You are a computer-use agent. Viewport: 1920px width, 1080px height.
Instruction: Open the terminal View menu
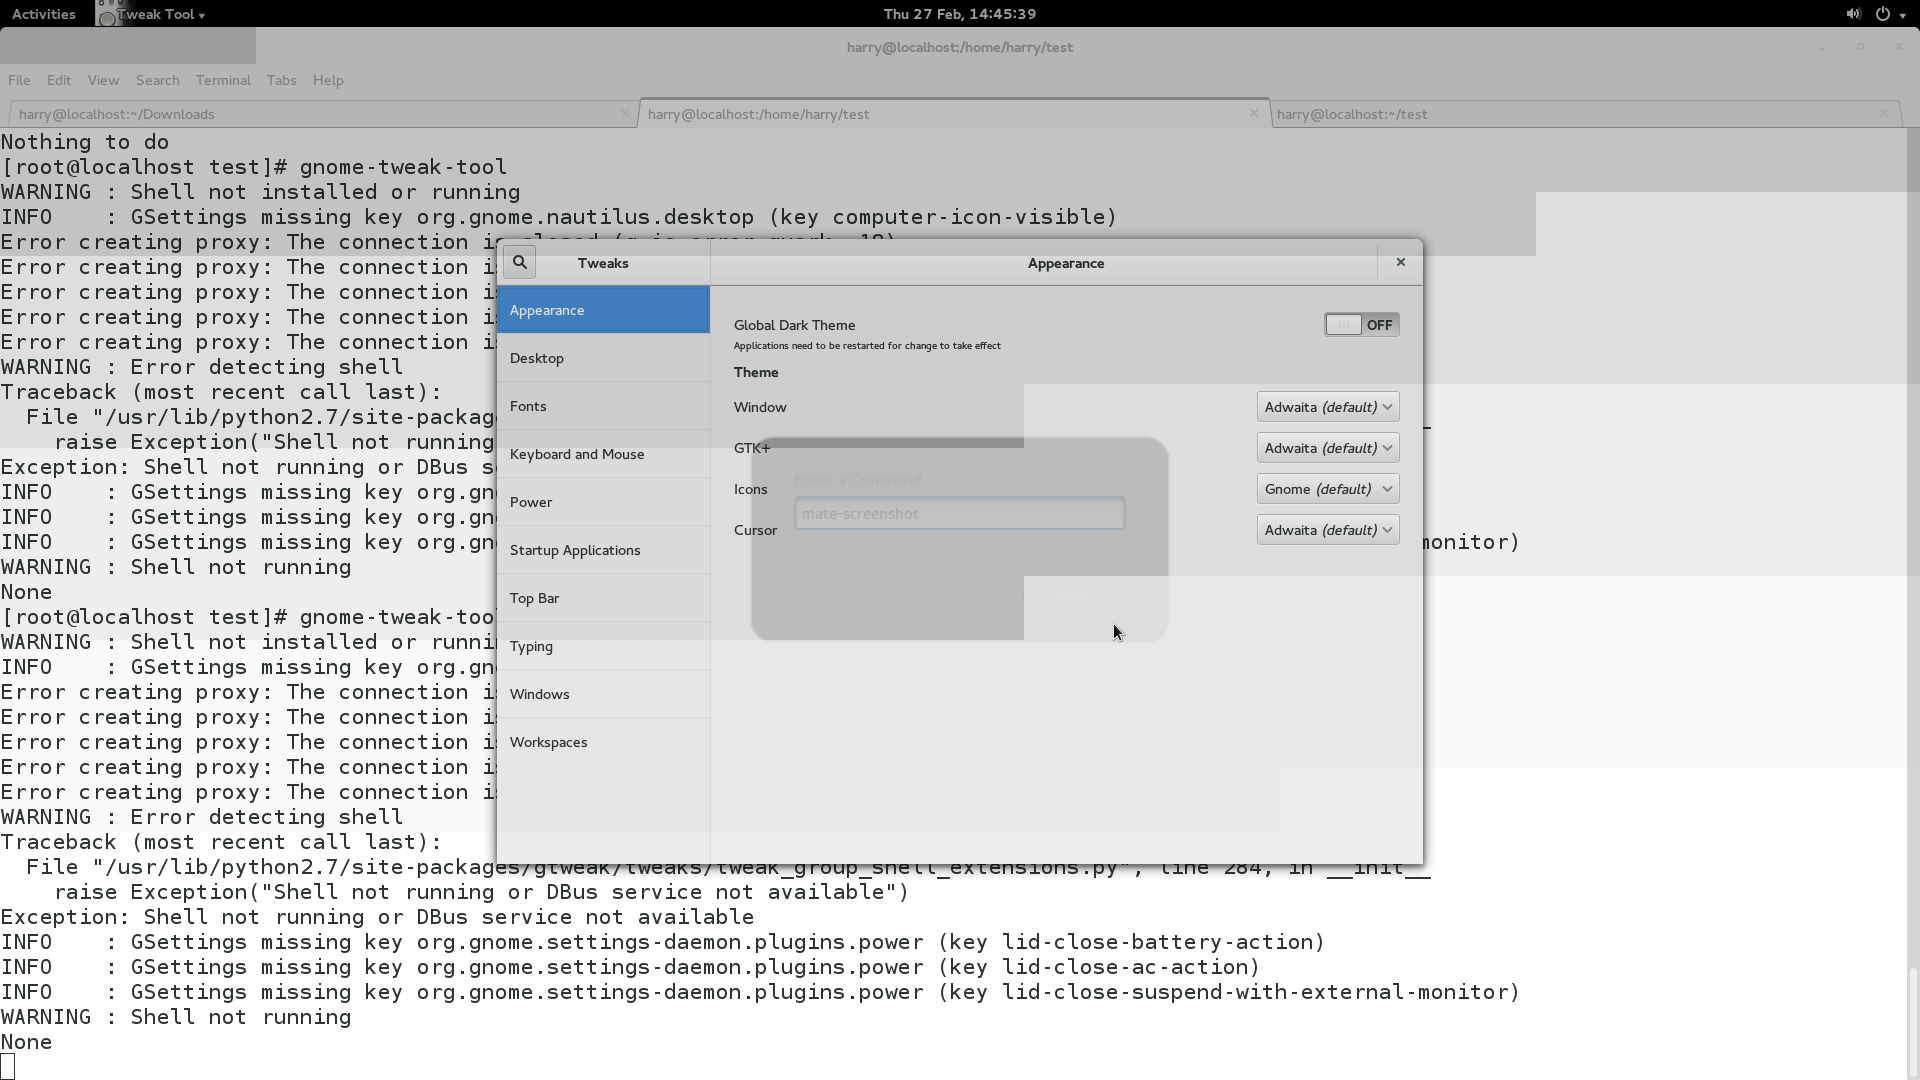[103, 80]
